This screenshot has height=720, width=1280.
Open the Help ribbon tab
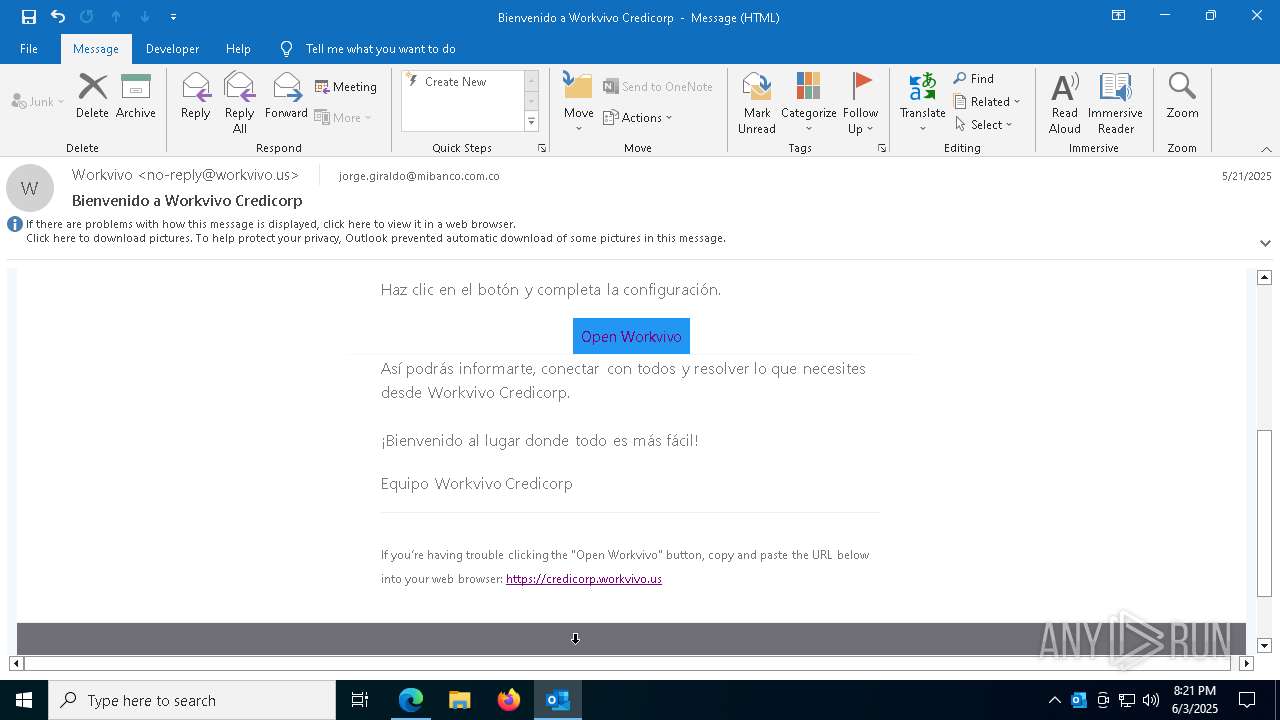(x=238, y=49)
